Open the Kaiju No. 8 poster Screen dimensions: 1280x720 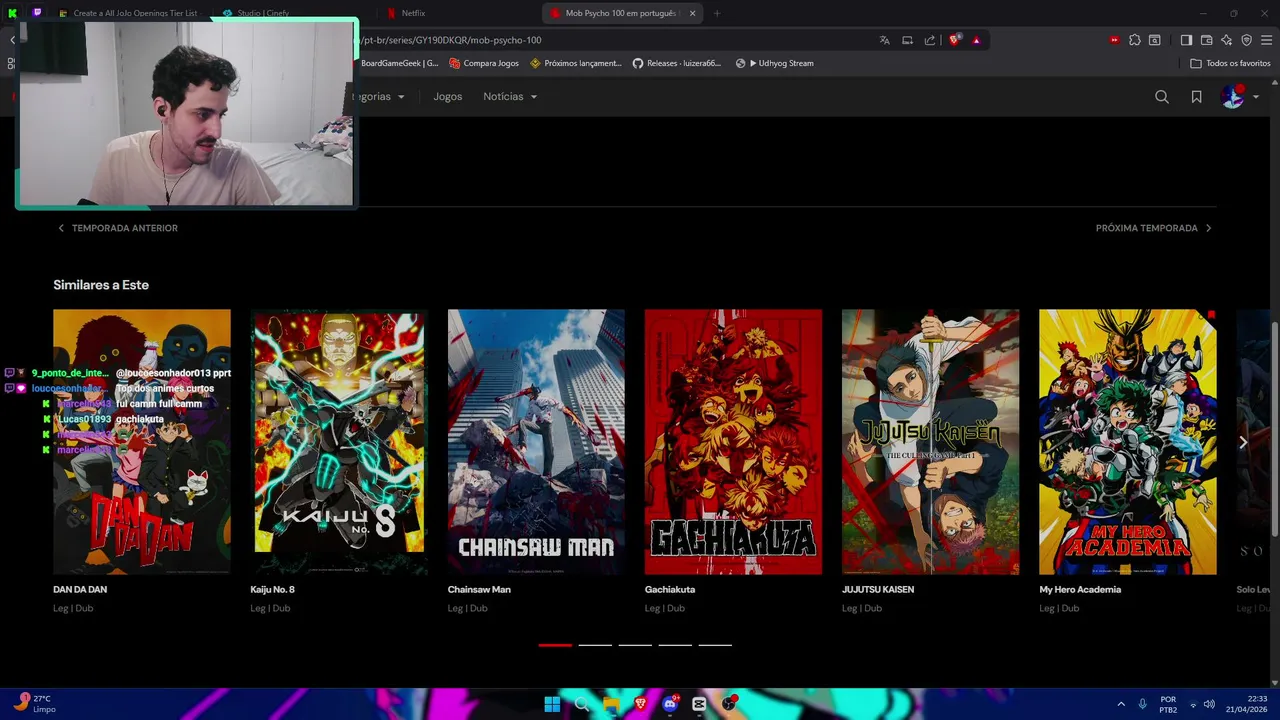(x=339, y=442)
